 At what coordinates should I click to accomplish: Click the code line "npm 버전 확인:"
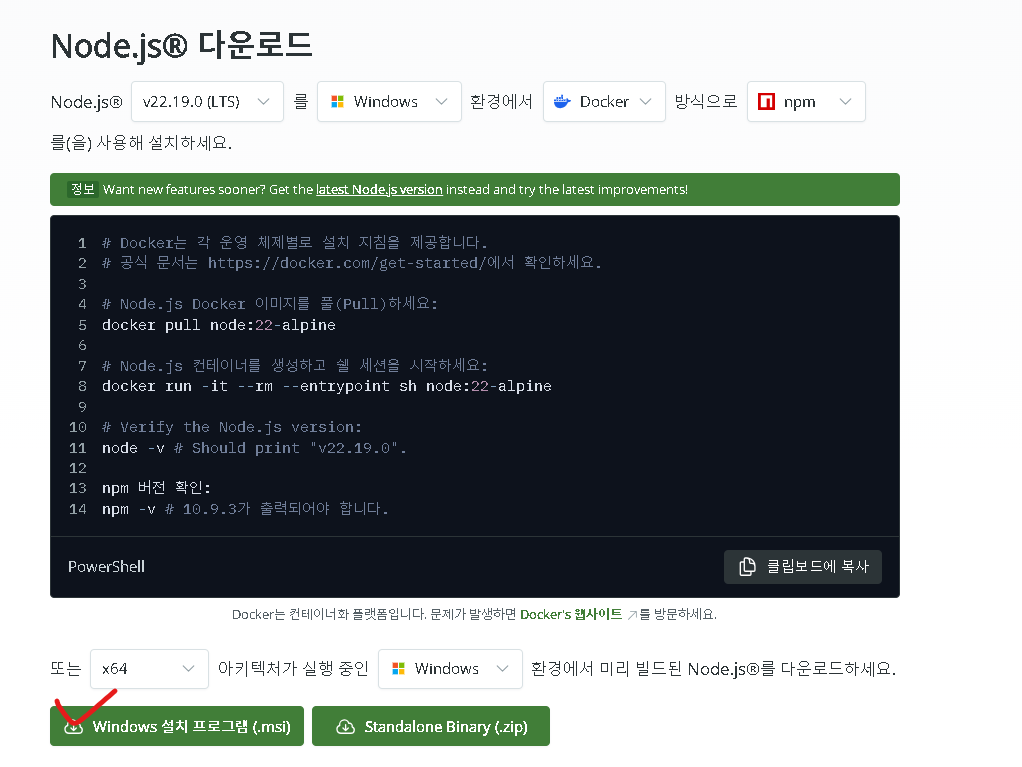point(156,488)
